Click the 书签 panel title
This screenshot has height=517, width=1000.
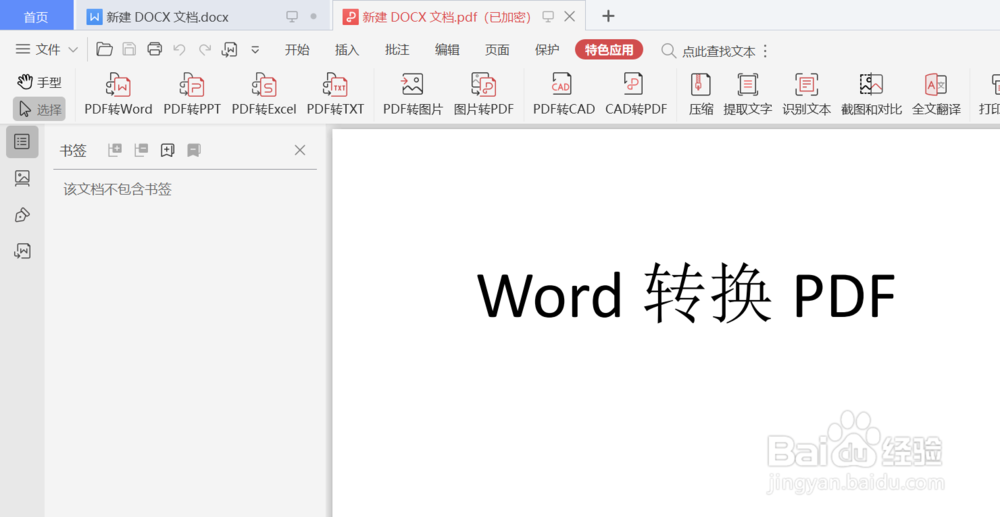(73, 150)
